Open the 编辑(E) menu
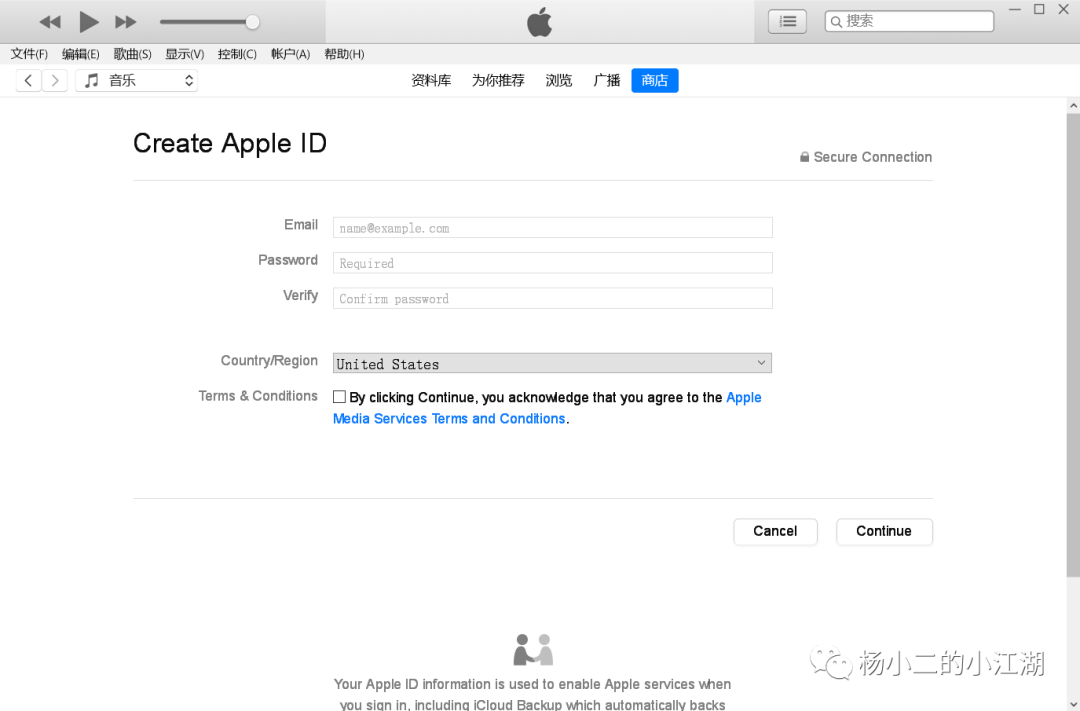The image size is (1080, 711). (x=81, y=54)
